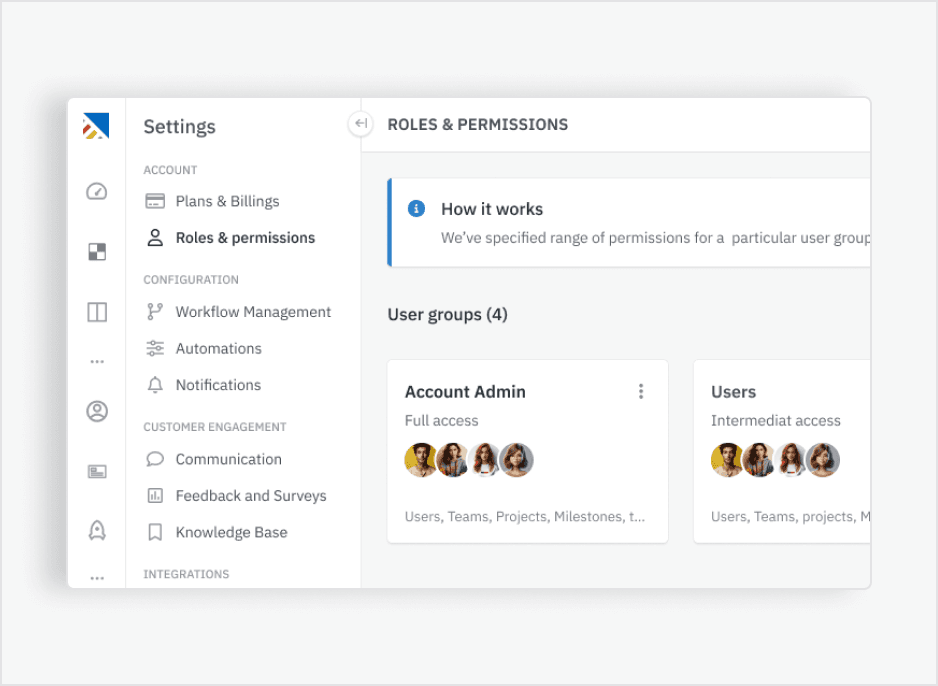Click the last avatar in the Users card

(823, 460)
